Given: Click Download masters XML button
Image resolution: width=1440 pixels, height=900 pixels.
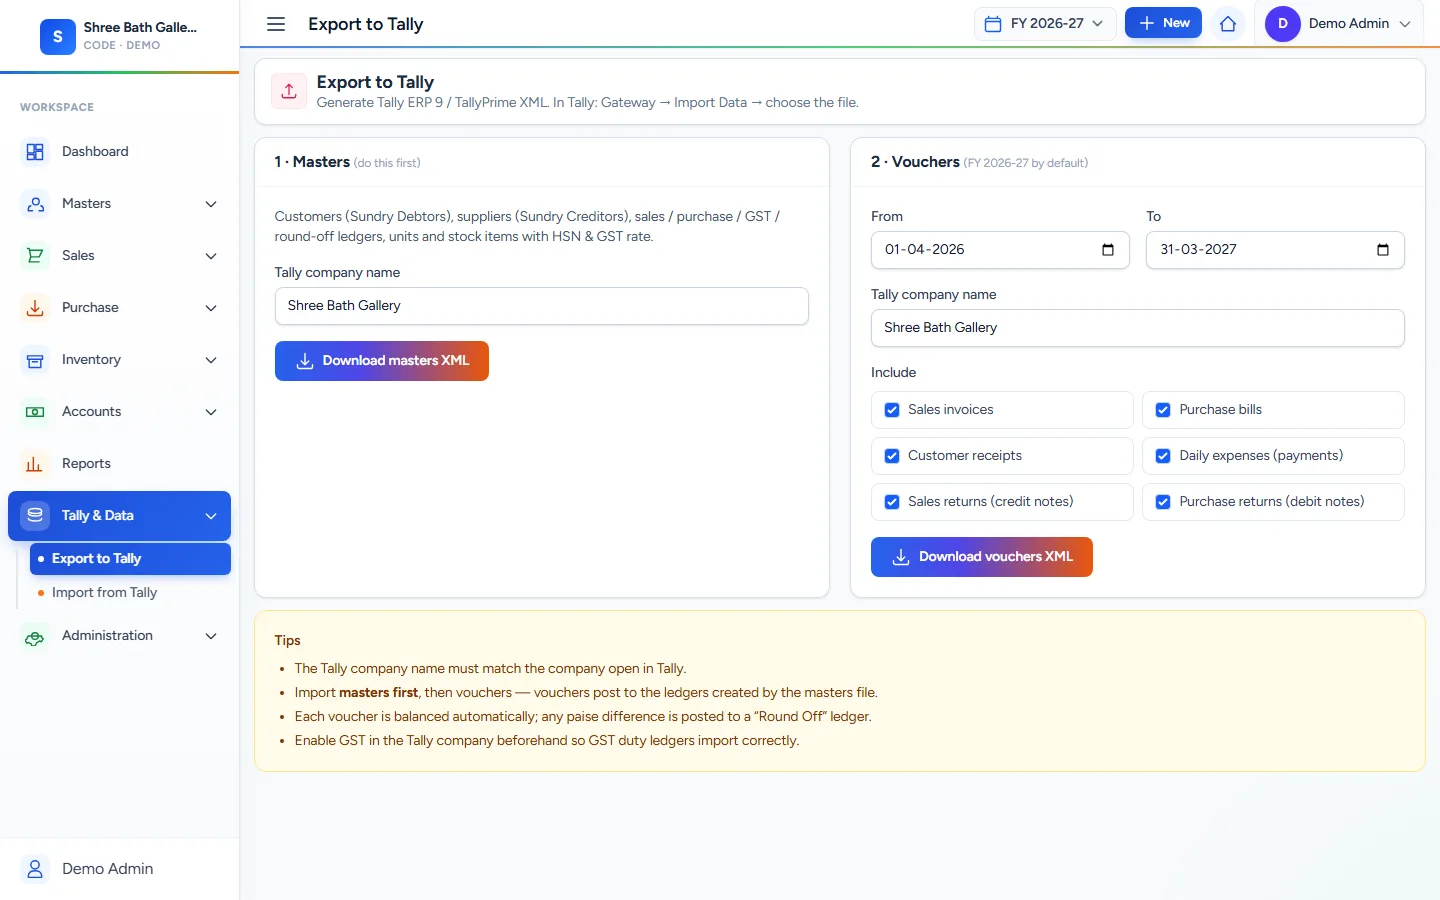Looking at the screenshot, I should click(382, 361).
